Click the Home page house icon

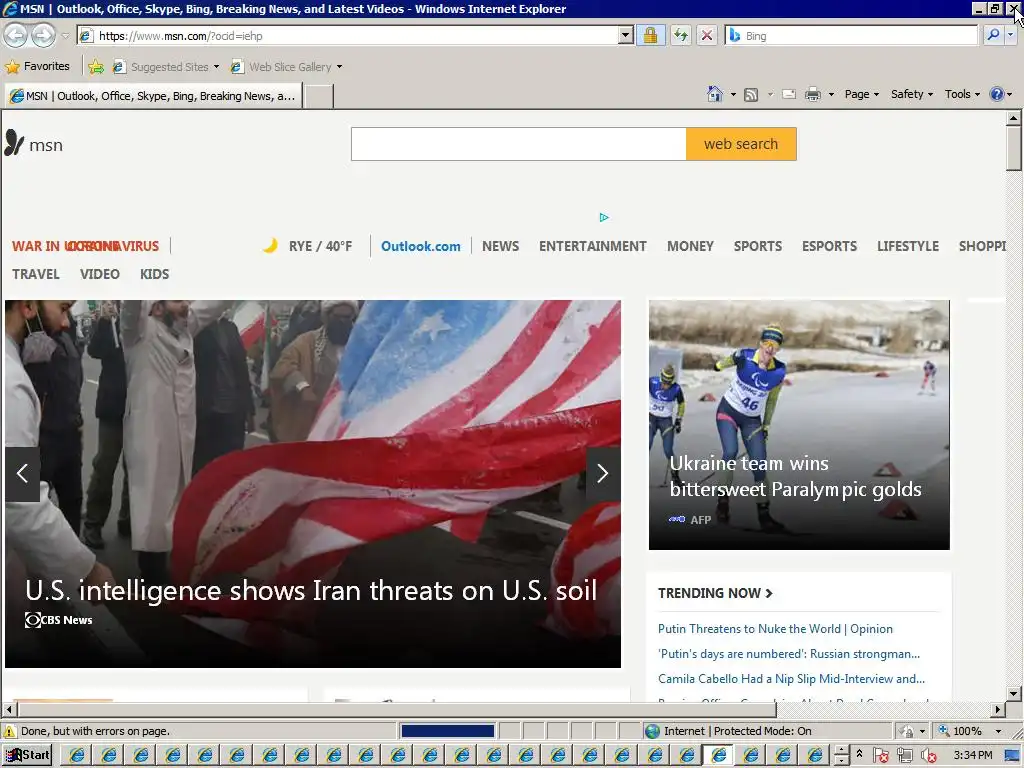(715, 94)
